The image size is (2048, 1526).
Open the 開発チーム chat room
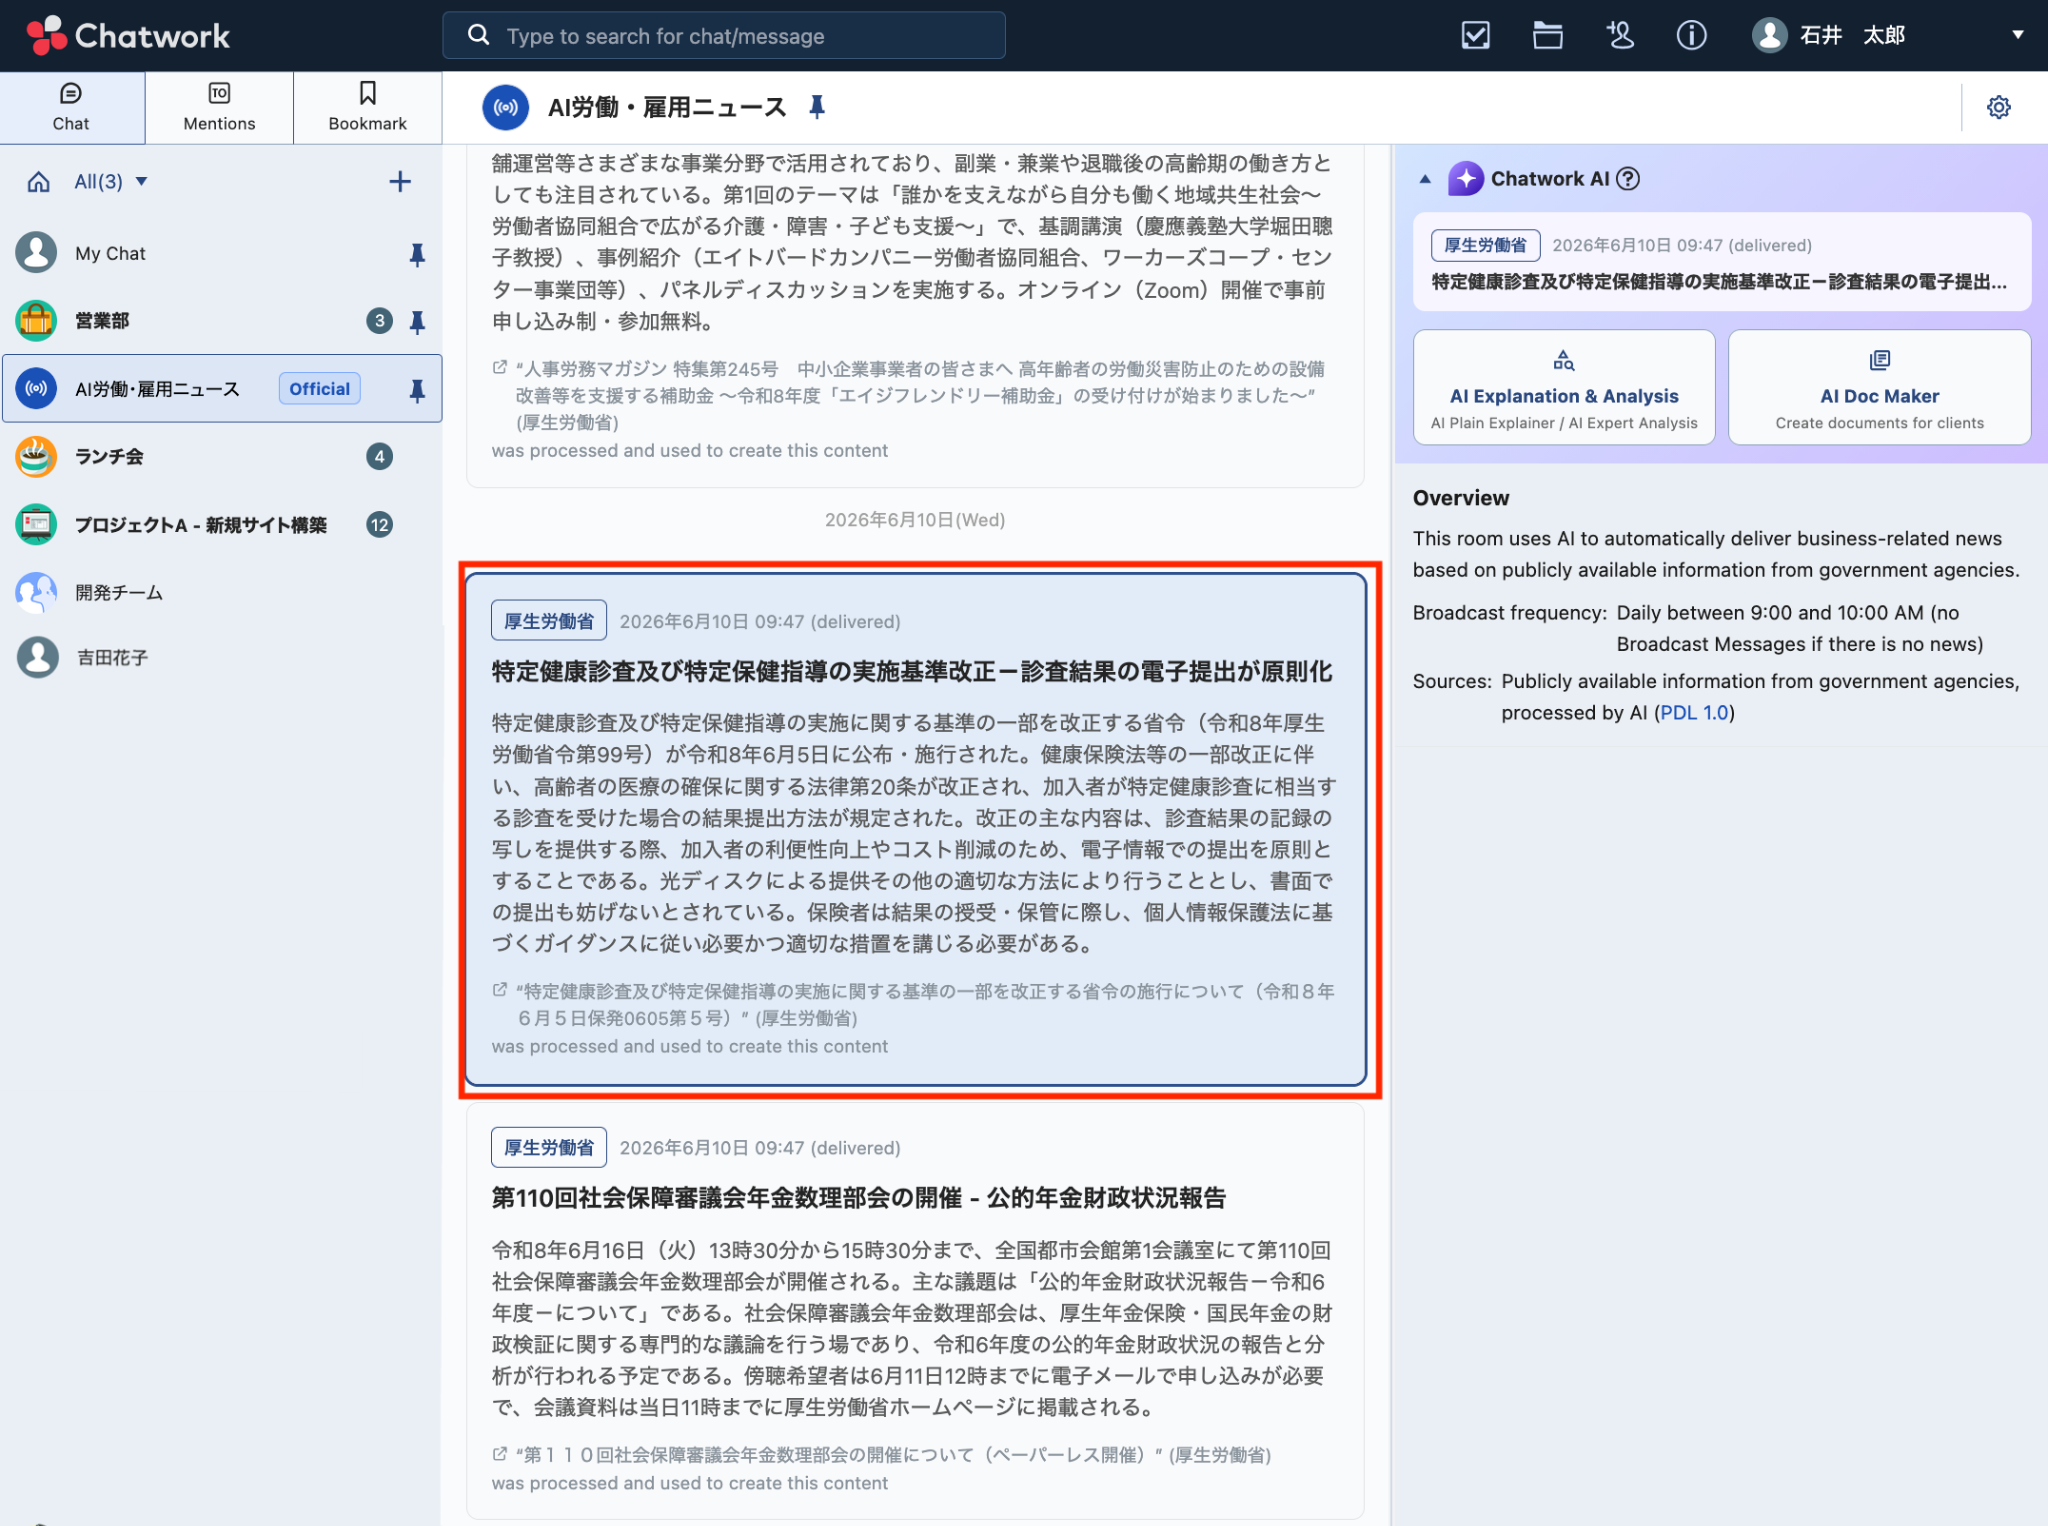pos(220,593)
